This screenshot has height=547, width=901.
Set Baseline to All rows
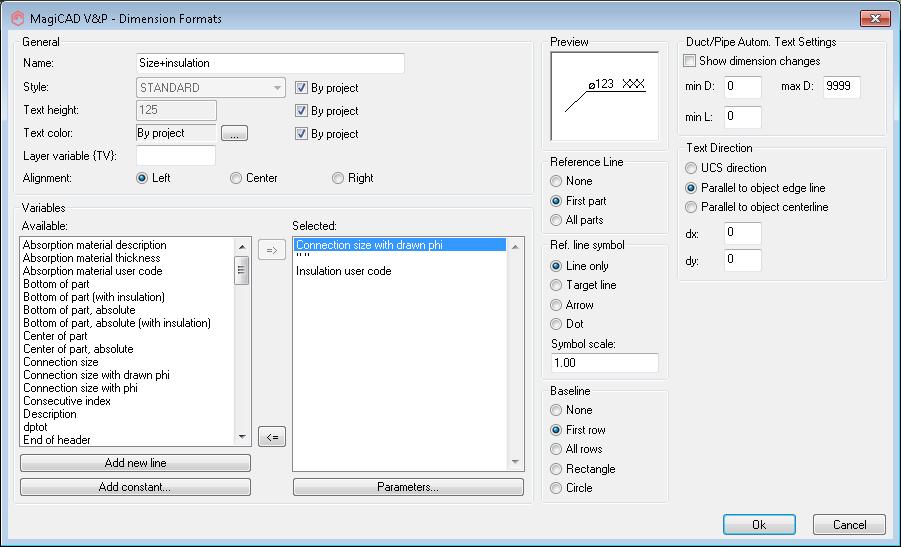[556, 449]
